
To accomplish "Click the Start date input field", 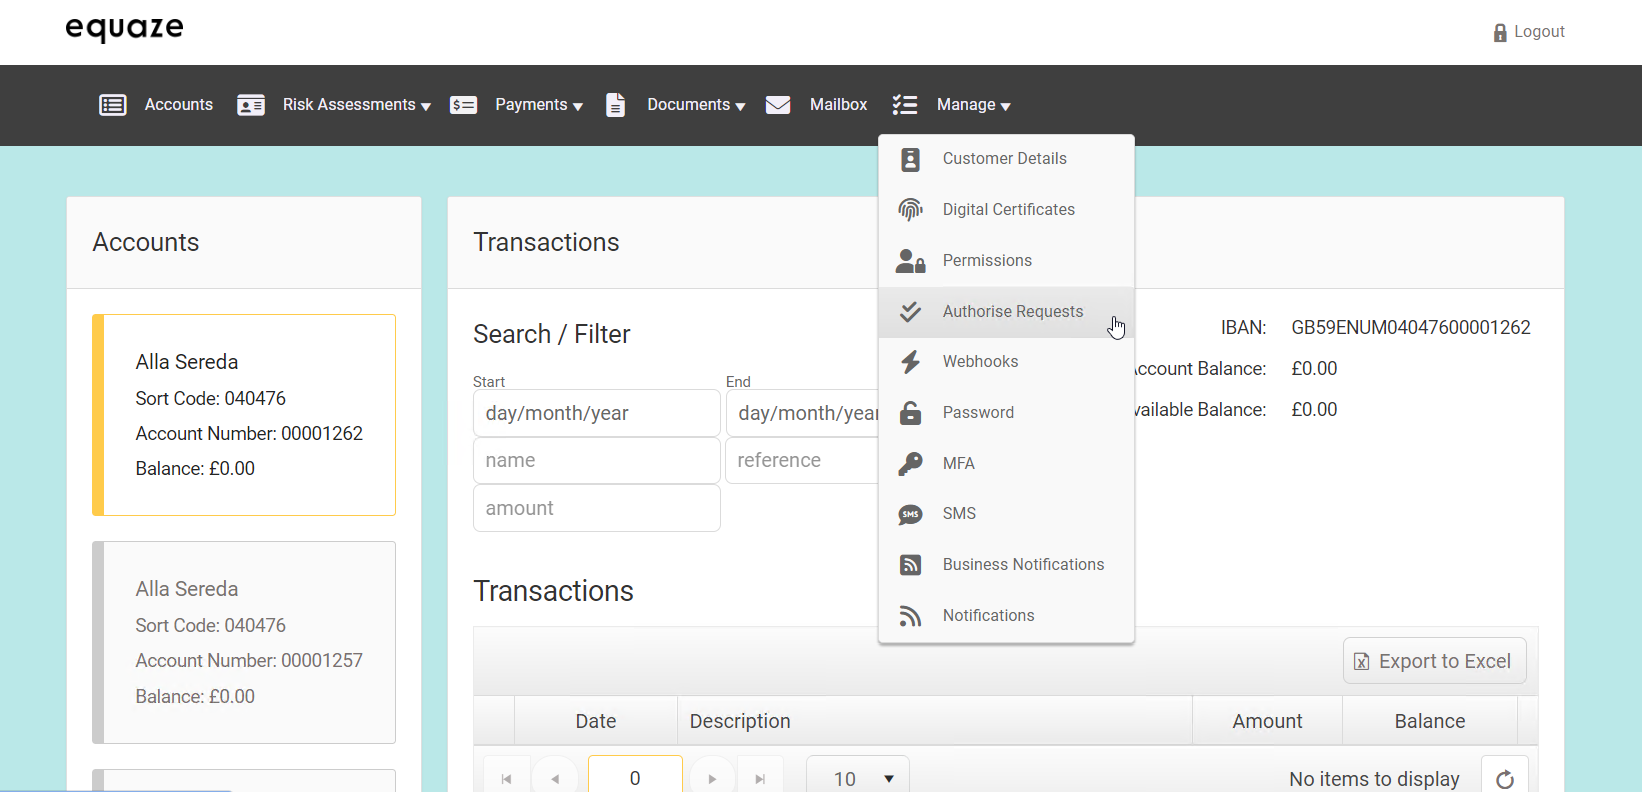I will point(596,413).
